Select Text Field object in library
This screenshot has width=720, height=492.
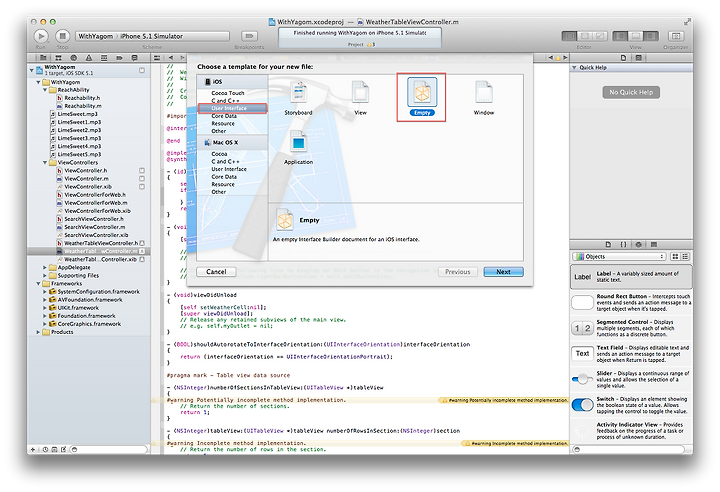[x=631, y=354]
